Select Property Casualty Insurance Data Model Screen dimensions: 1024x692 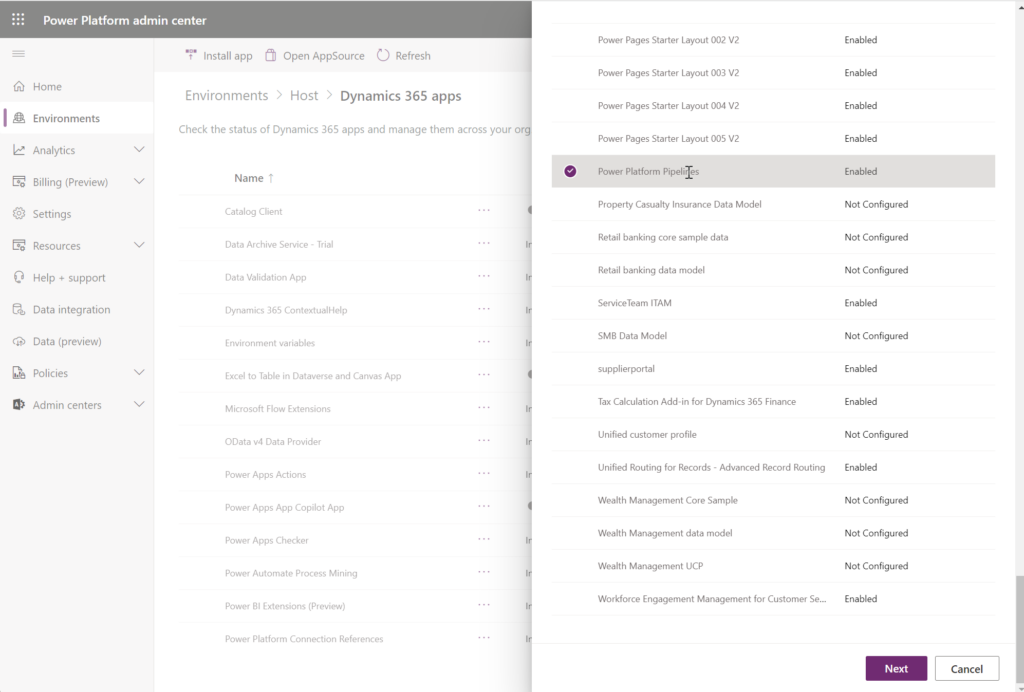[773, 204]
